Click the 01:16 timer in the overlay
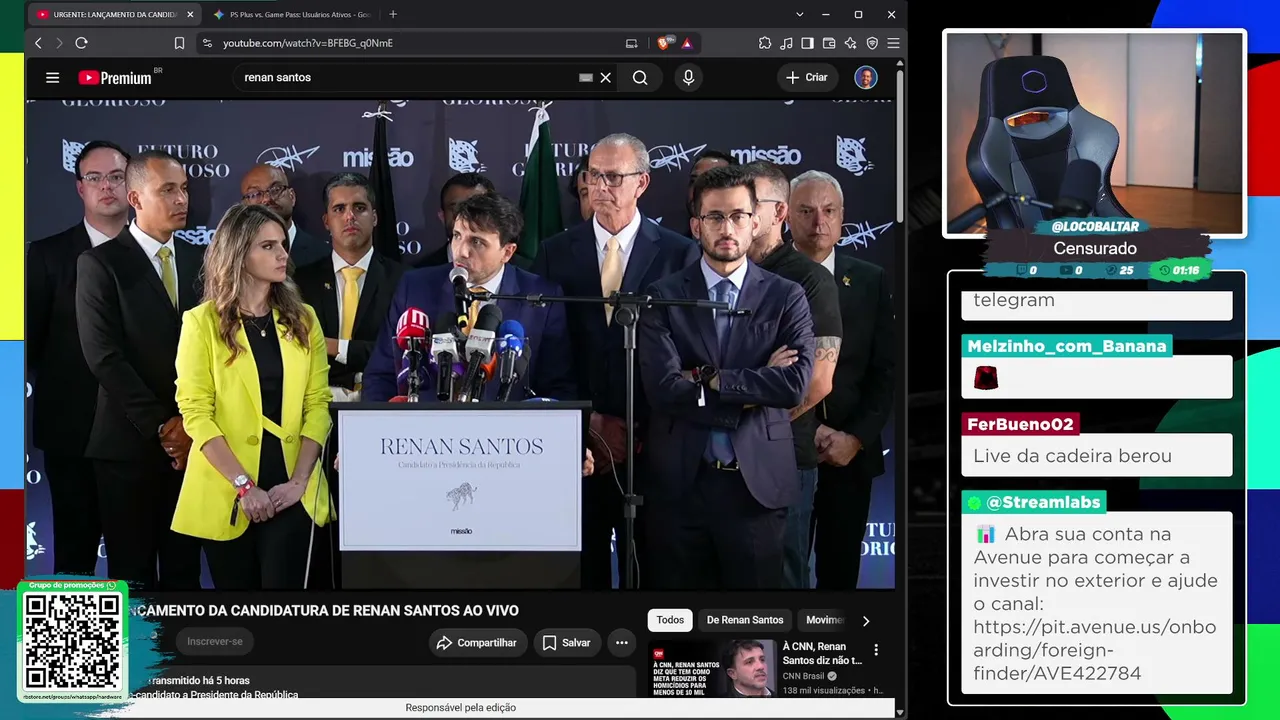The height and width of the screenshot is (720, 1280). [1179, 270]
